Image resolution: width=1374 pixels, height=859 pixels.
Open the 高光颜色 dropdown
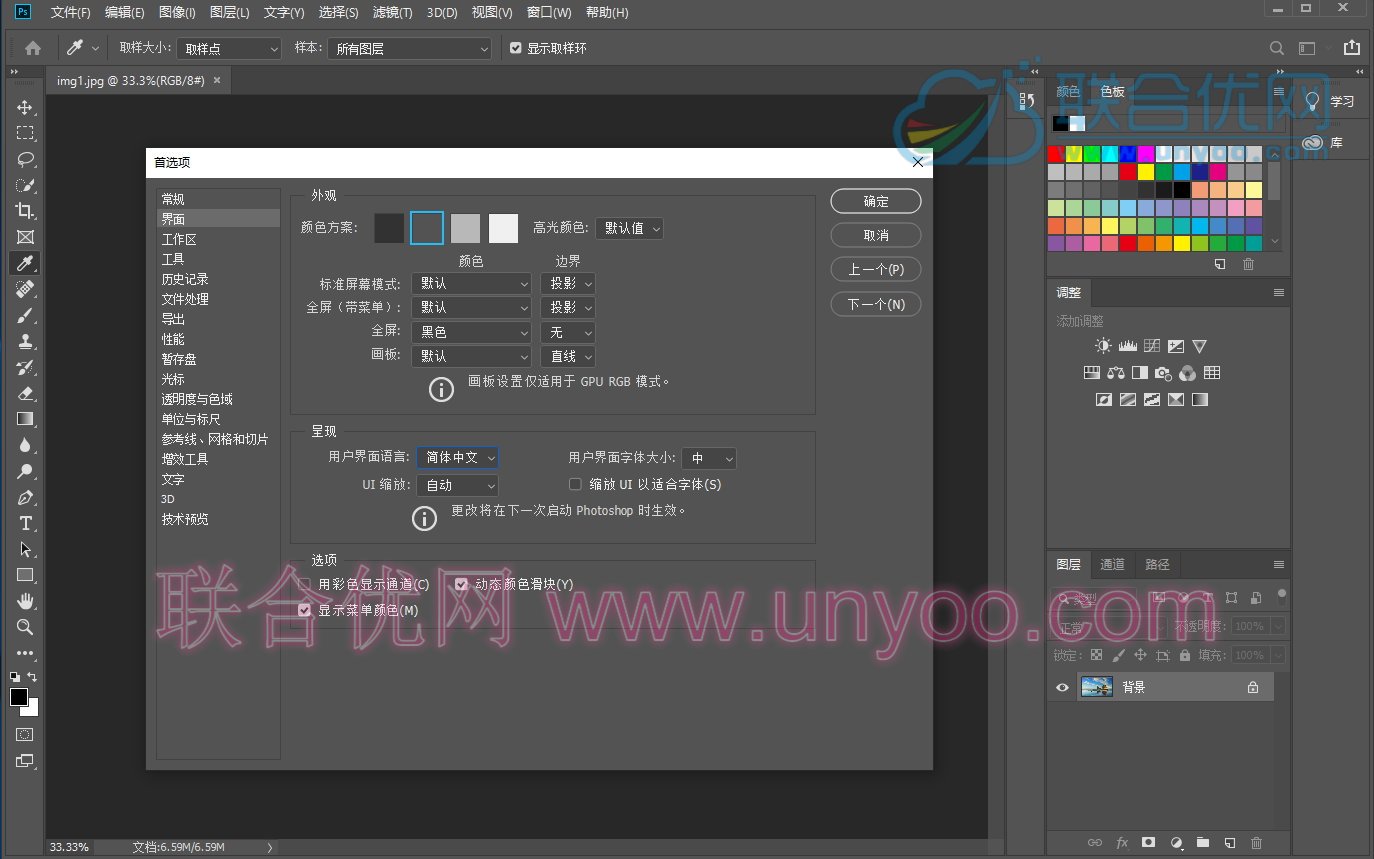[629, 228]
